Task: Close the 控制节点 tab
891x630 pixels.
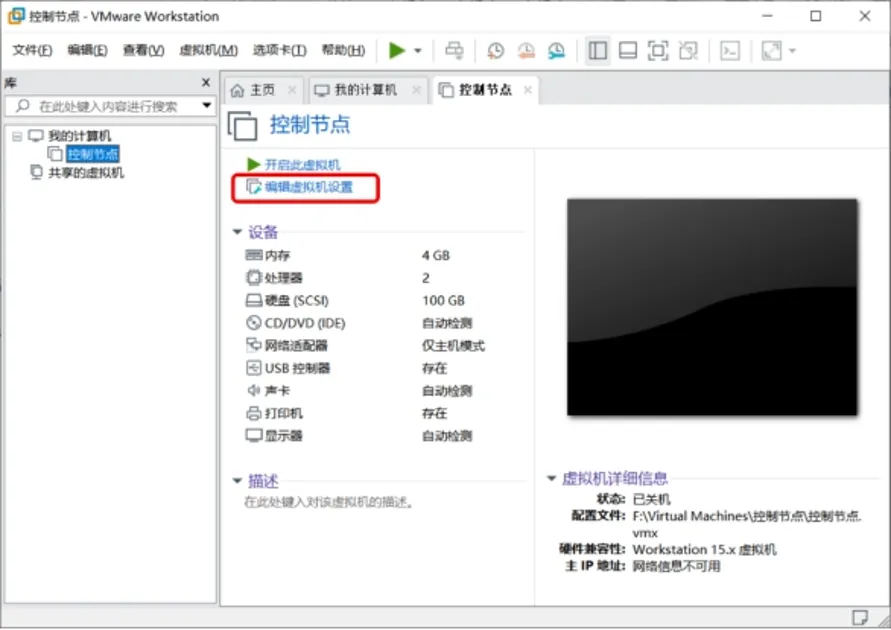Action: pos(528,90)
